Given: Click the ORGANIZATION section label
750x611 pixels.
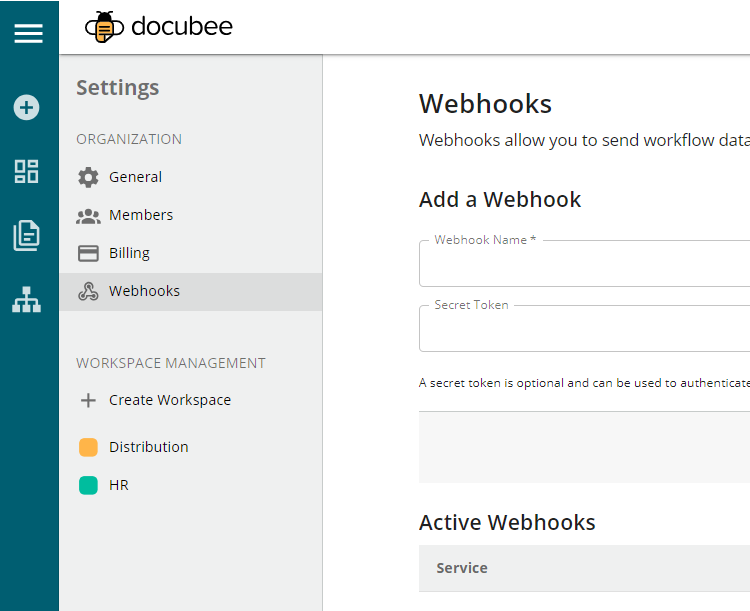Looking at the screenshot, I should coord(129,139).
